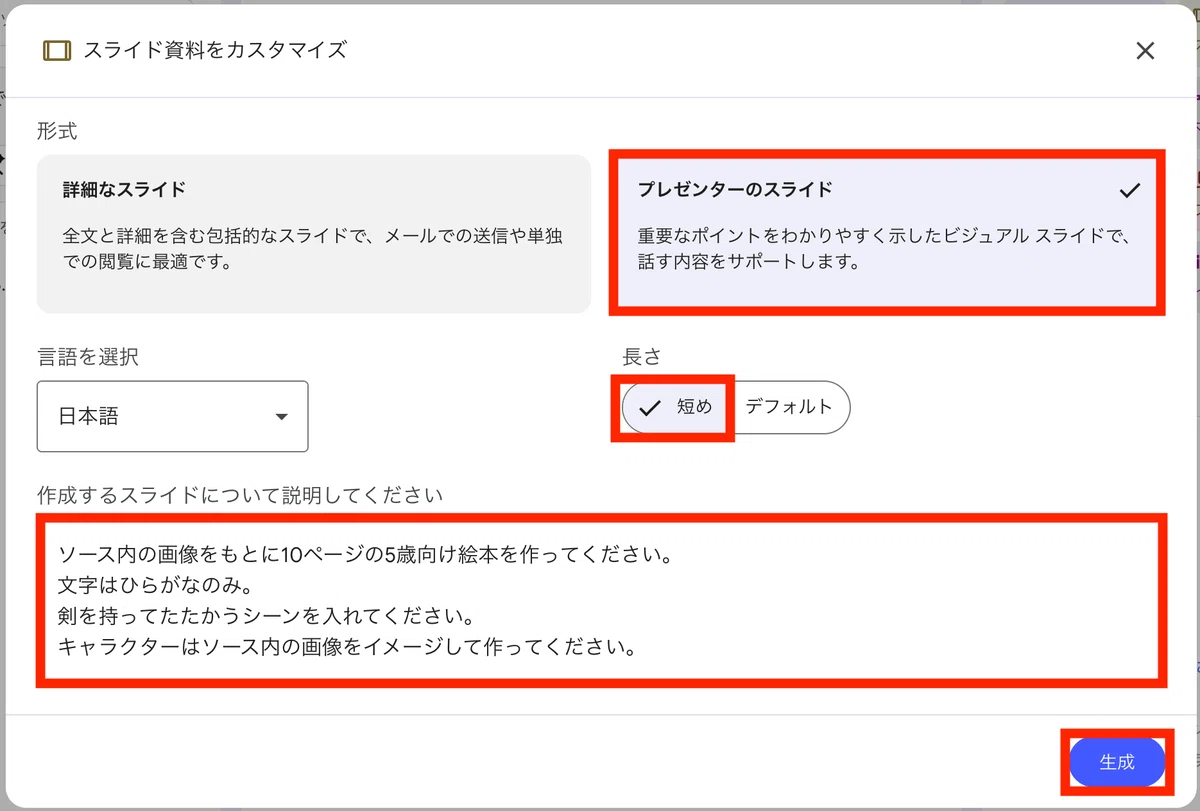
Task: Click the 生成 button
Action: pos(1117,762)
